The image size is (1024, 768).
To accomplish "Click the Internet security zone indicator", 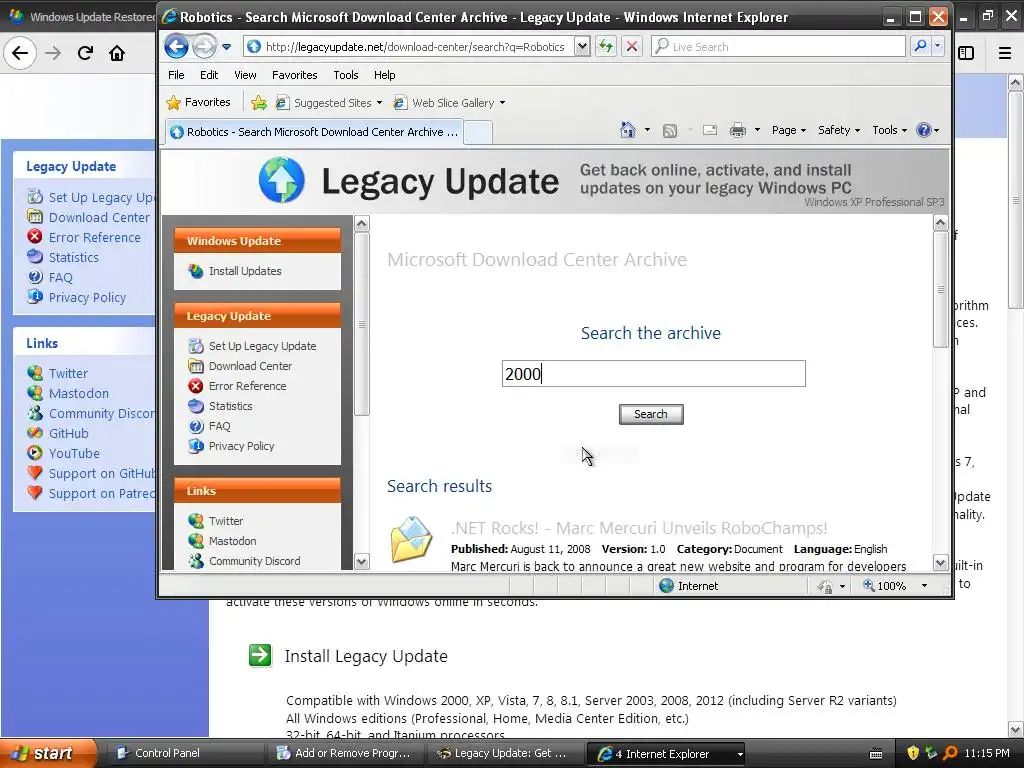I will [689, 586].
